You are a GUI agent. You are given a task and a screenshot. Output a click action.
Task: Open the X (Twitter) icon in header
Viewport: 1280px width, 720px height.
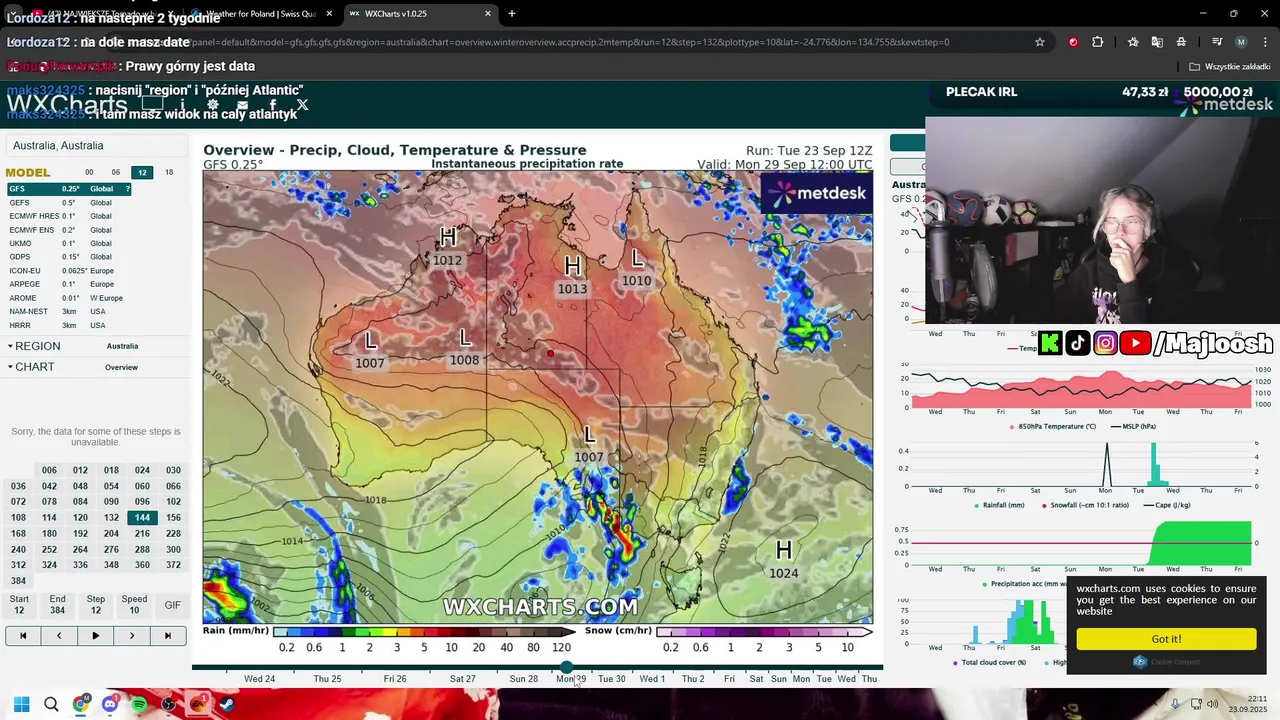pos(302,105)
